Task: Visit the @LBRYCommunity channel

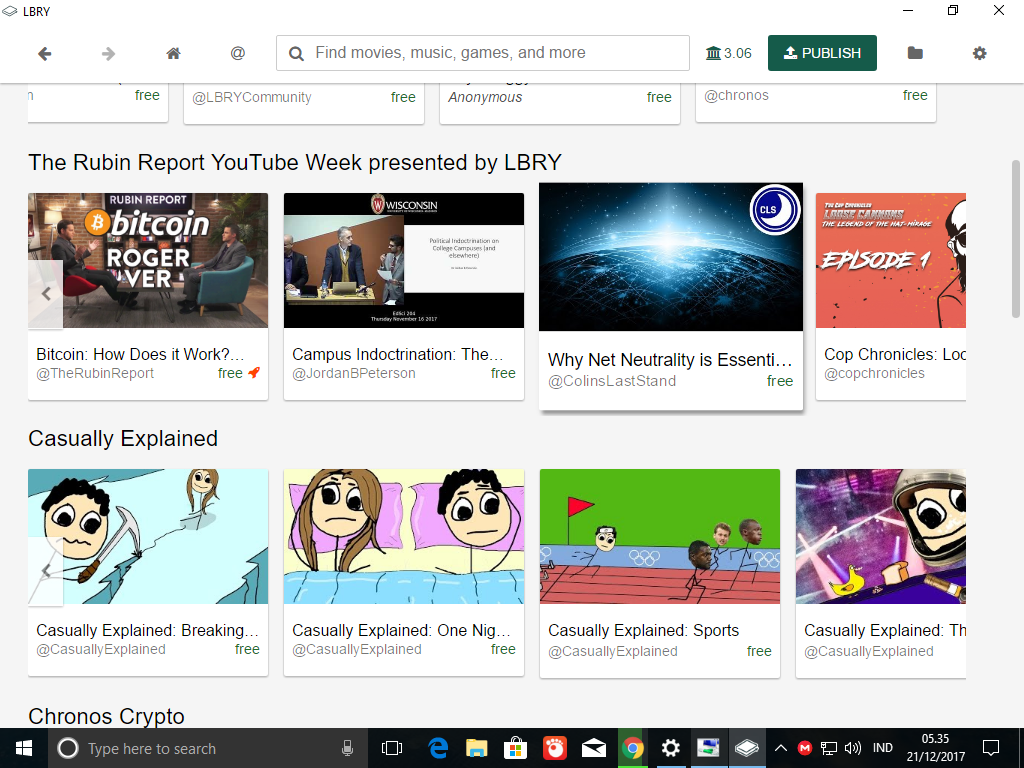Action: point(251,97)
